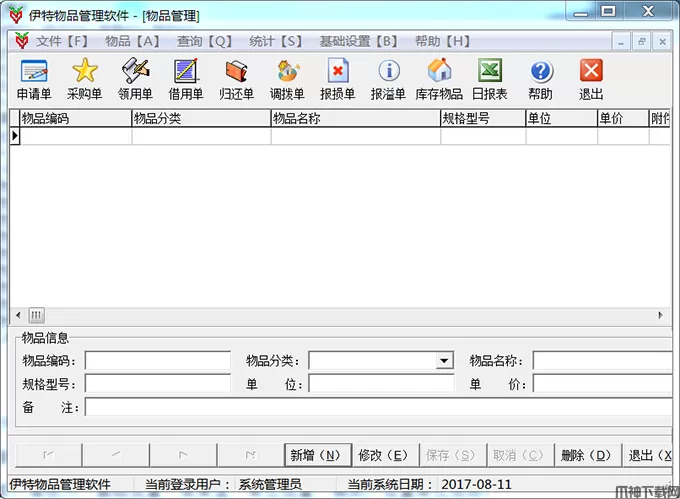The height and width of the screenshot is (499, 680).
Task: Open the 统计【S】 menu
Action: (275, 41)
